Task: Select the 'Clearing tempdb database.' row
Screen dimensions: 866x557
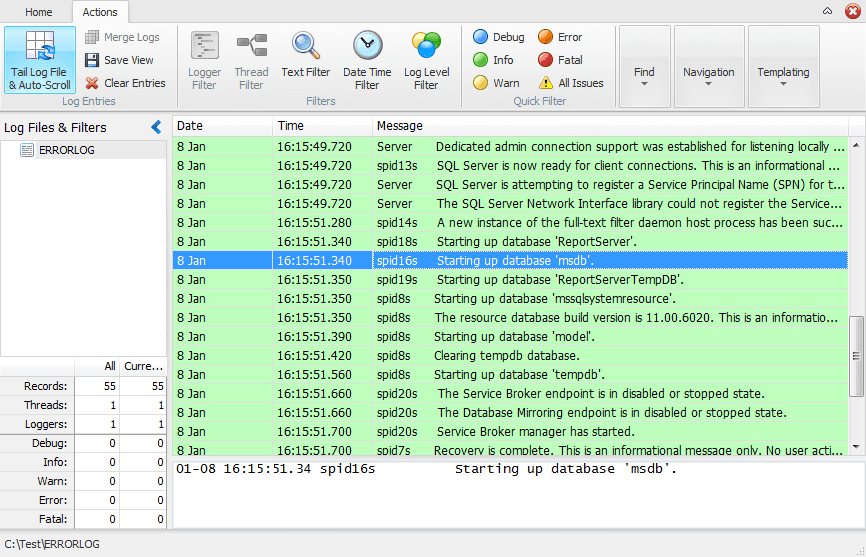Action: point(510,356)
